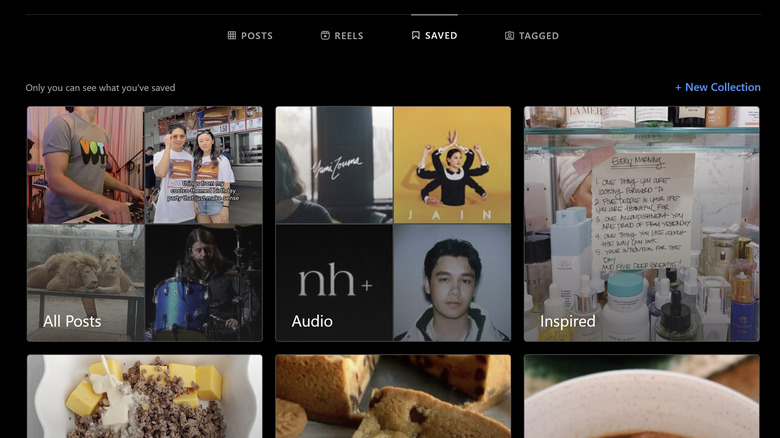Open the Reels tab

point(342,35)
